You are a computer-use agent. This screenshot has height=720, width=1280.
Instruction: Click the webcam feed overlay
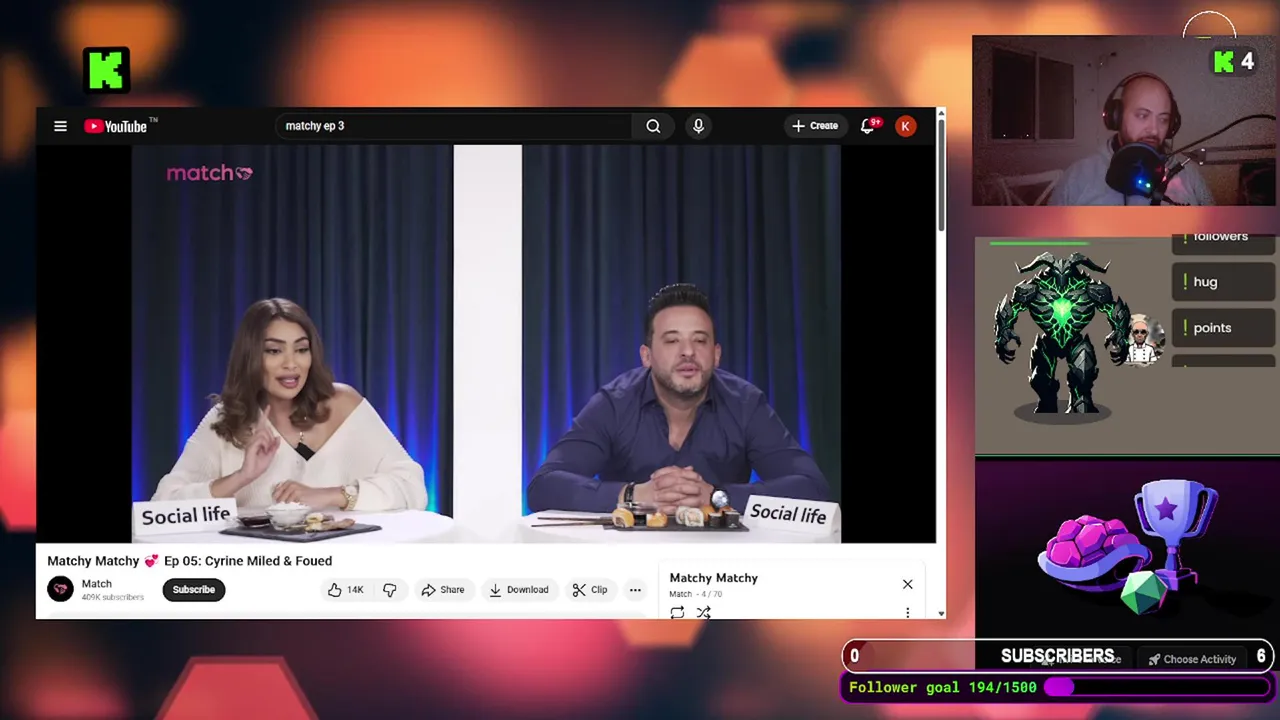[1124, 121]
